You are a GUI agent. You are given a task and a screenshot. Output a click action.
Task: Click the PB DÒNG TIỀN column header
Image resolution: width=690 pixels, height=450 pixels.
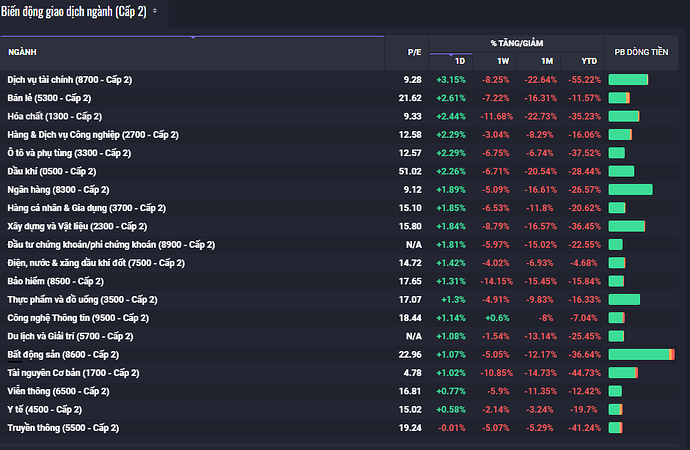click(640, 51)
